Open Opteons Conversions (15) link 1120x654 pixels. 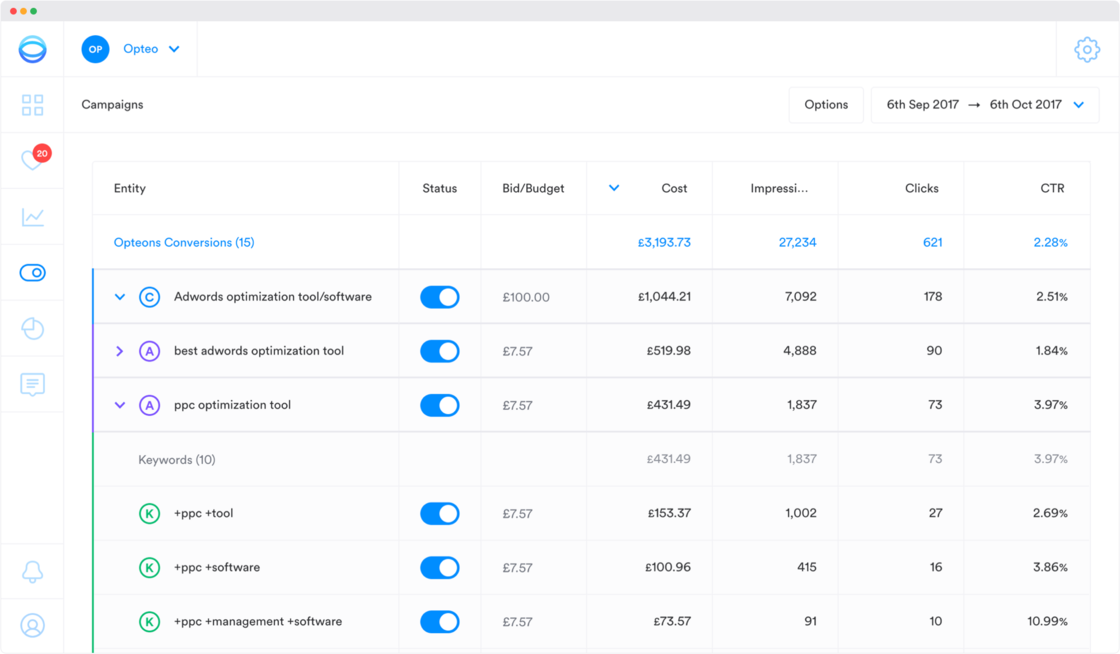coord(183,242)
